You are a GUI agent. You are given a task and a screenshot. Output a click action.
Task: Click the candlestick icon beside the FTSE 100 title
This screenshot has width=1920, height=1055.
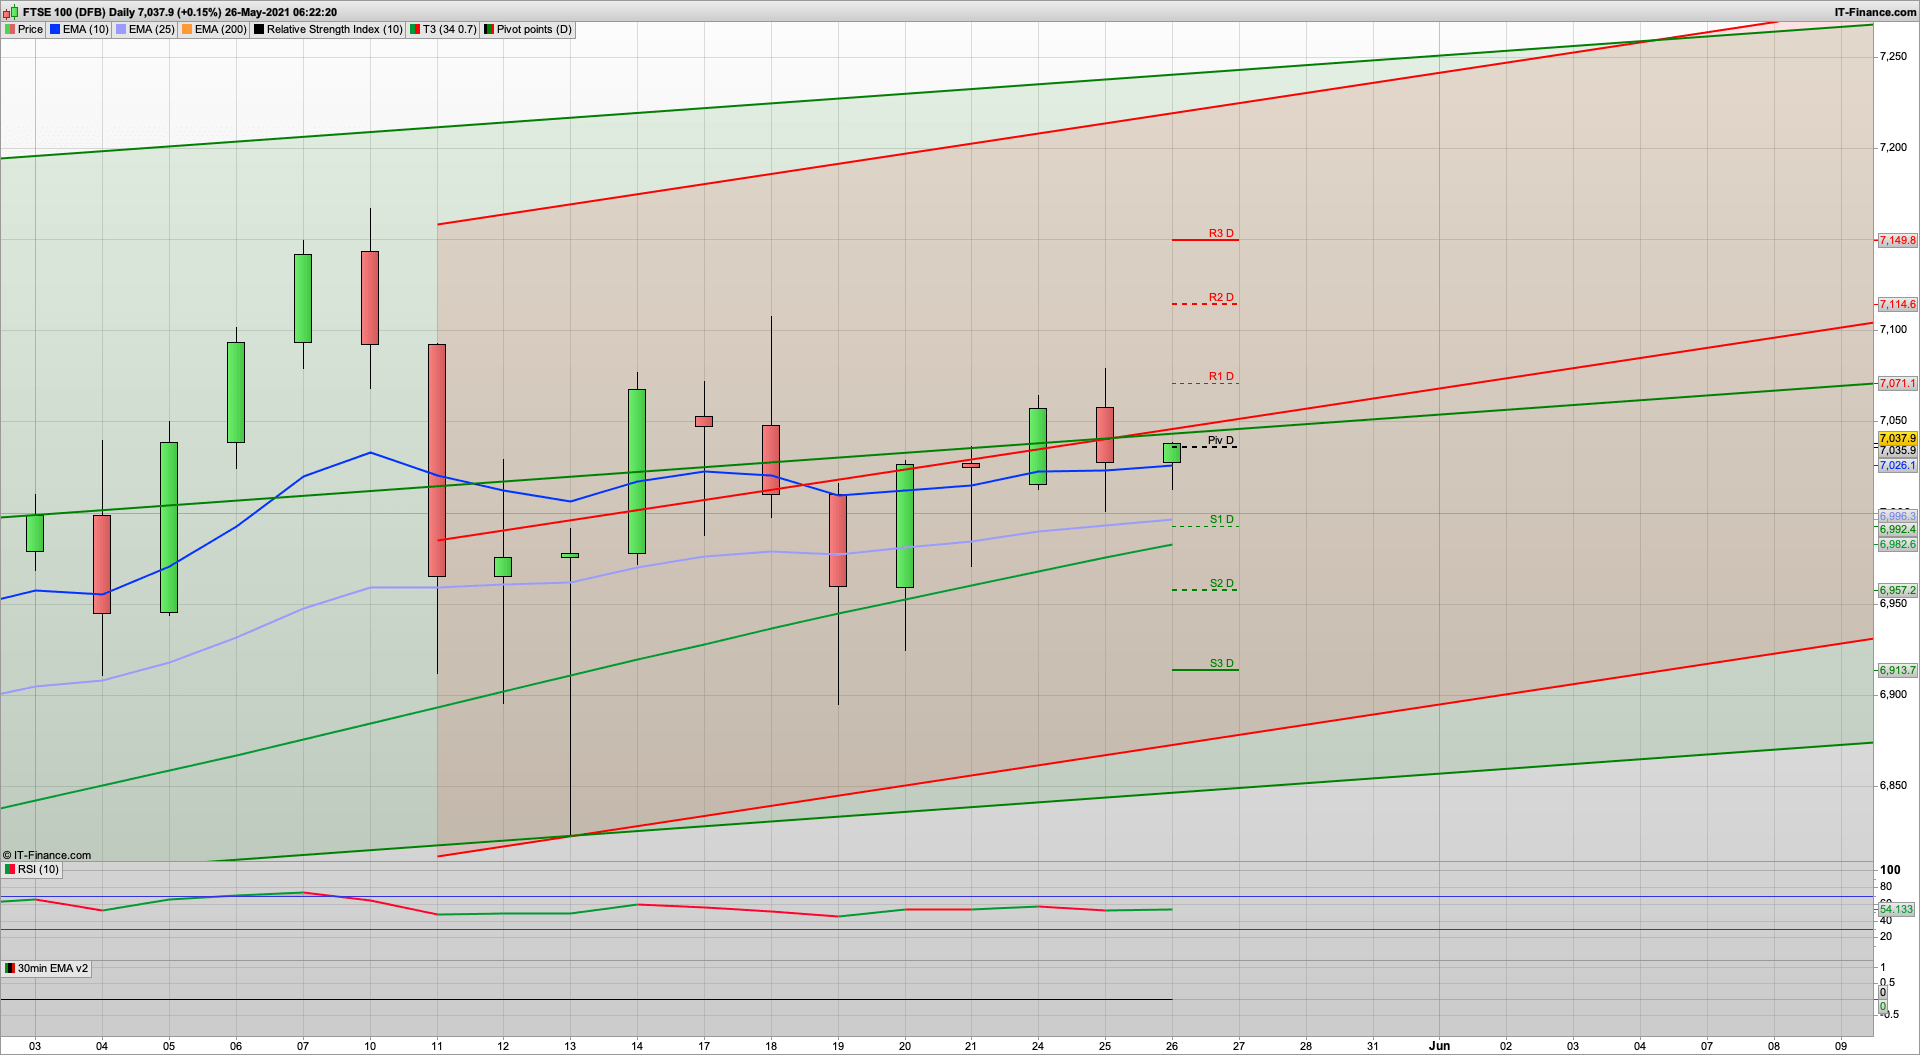10,12
